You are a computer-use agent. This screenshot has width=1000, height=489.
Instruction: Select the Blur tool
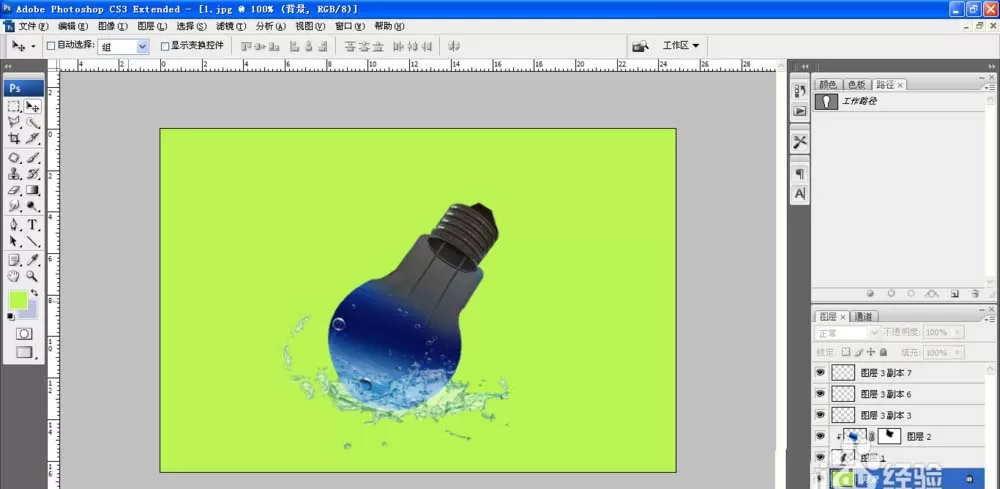click(x=14, y=206)
